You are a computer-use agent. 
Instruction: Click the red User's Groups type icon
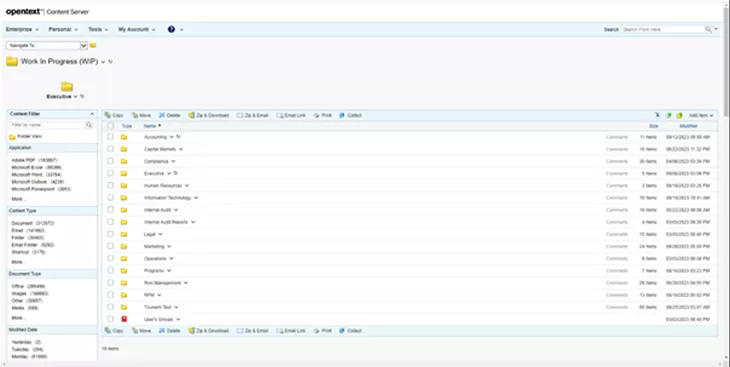(124, 319)
